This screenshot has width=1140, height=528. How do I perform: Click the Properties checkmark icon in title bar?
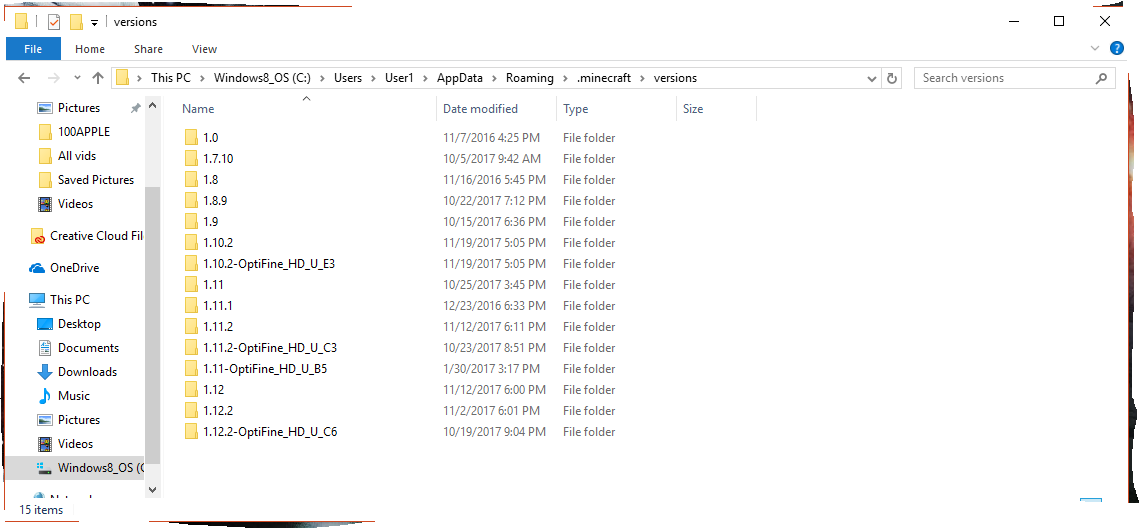coord(54,23)
